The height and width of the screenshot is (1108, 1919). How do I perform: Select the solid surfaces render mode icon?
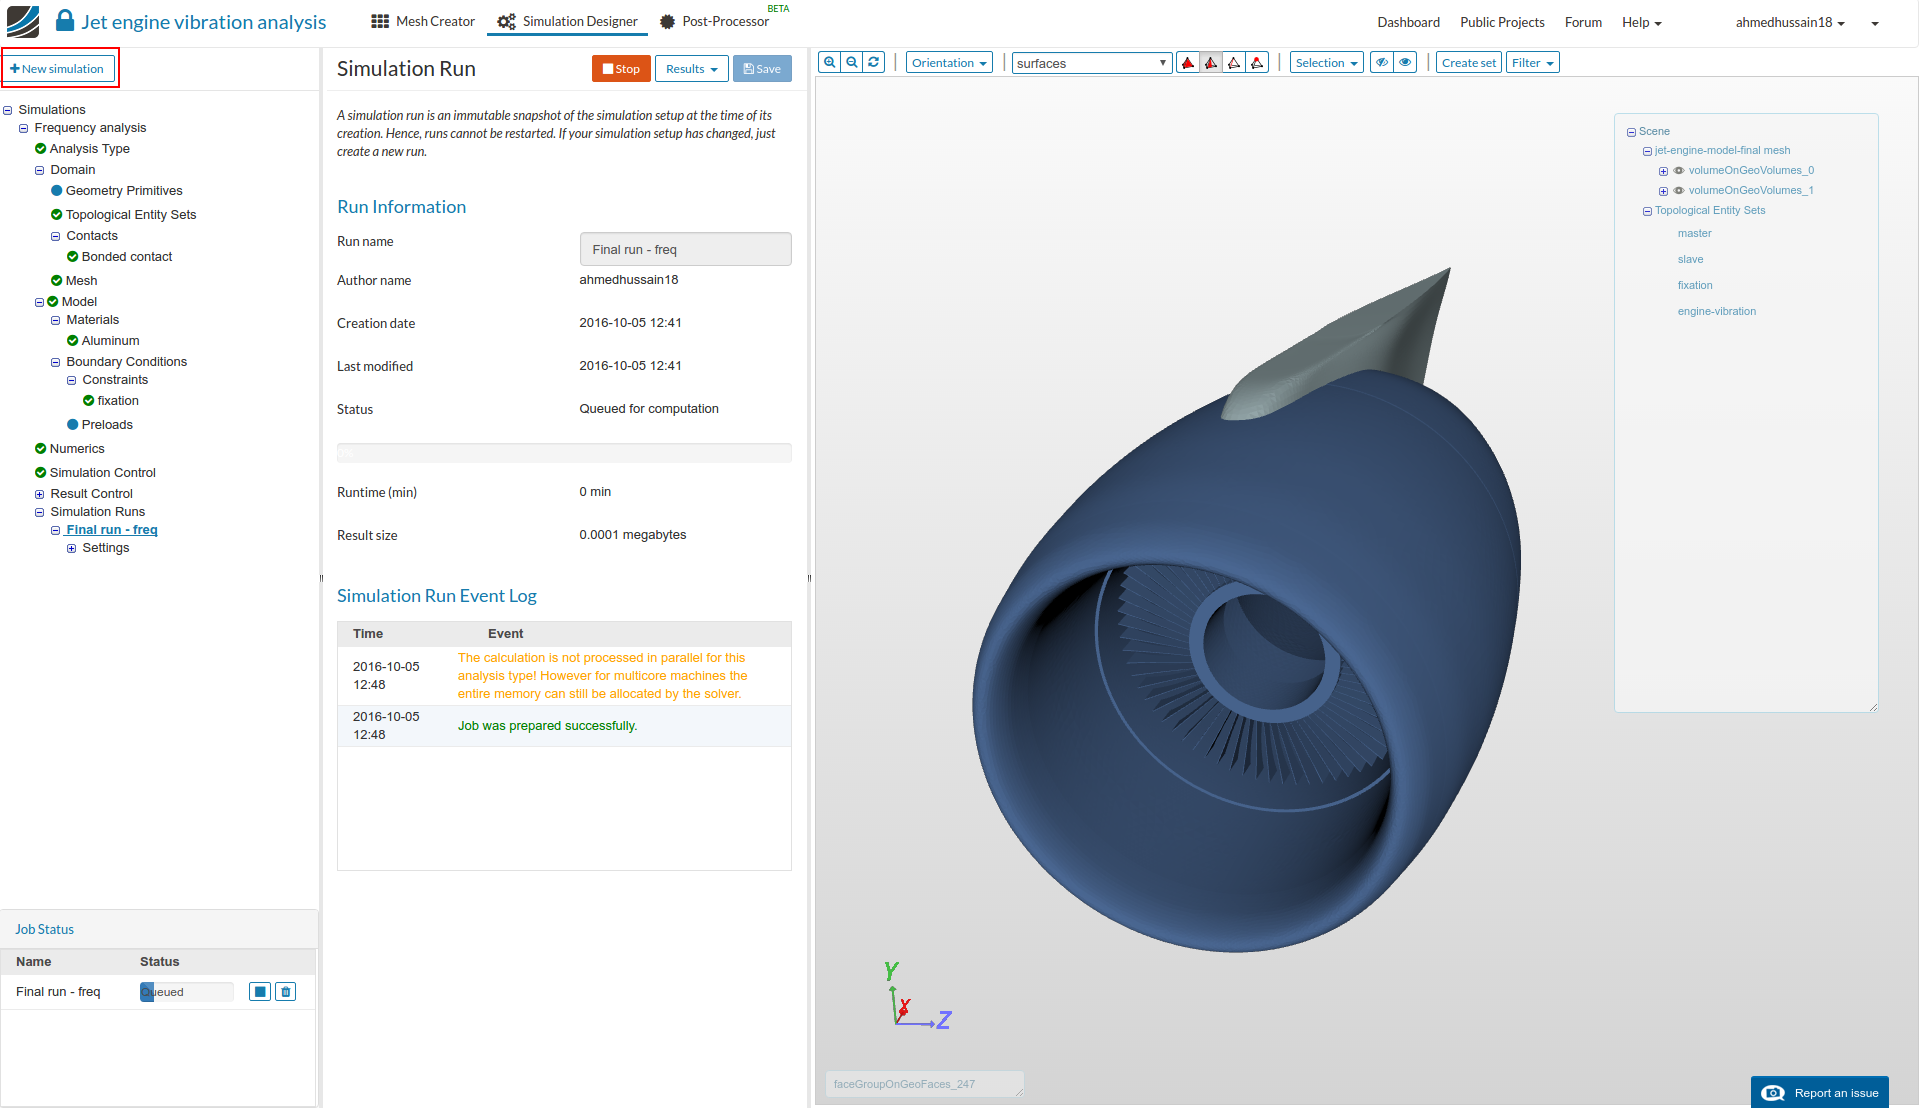(x=1188, y=63)
